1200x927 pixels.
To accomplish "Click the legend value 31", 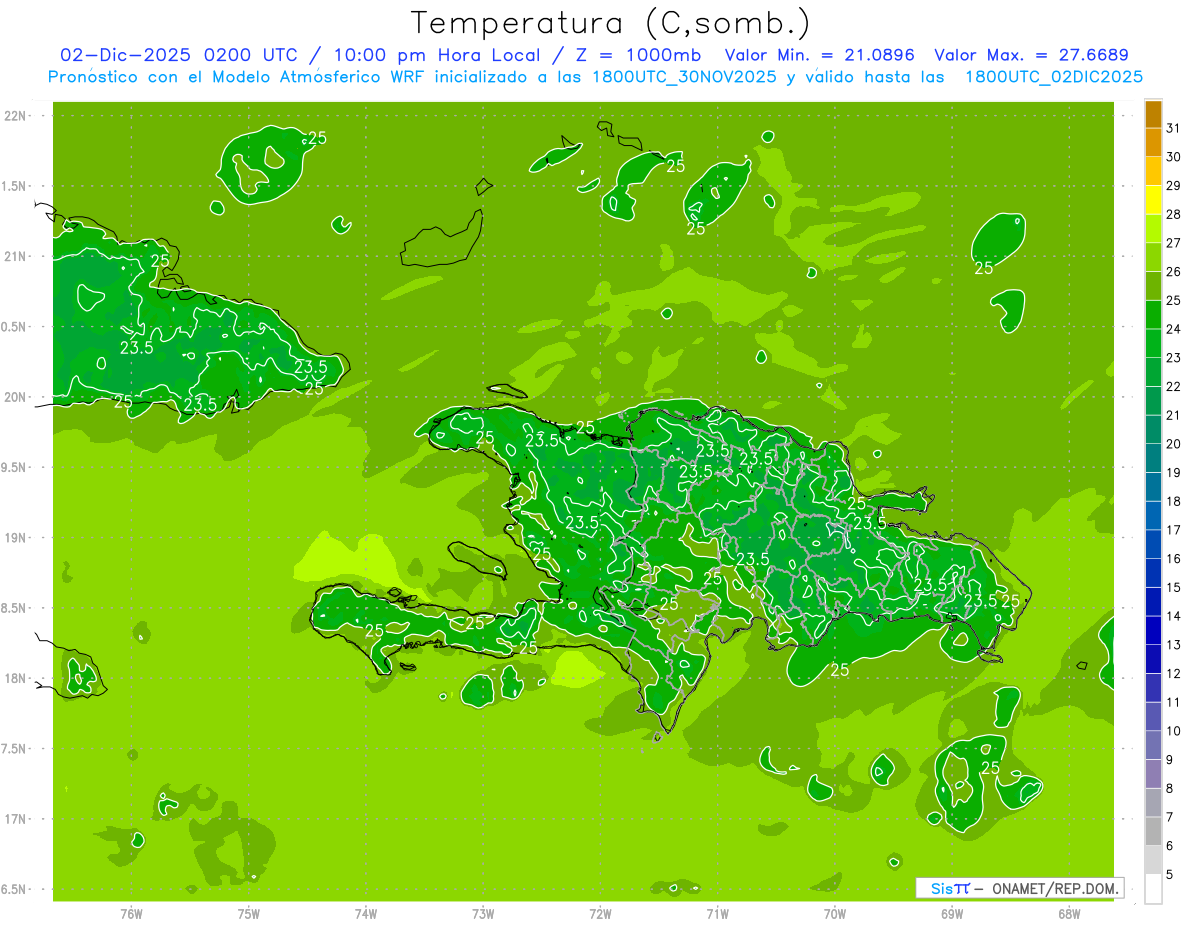I will pos(1173,128).
